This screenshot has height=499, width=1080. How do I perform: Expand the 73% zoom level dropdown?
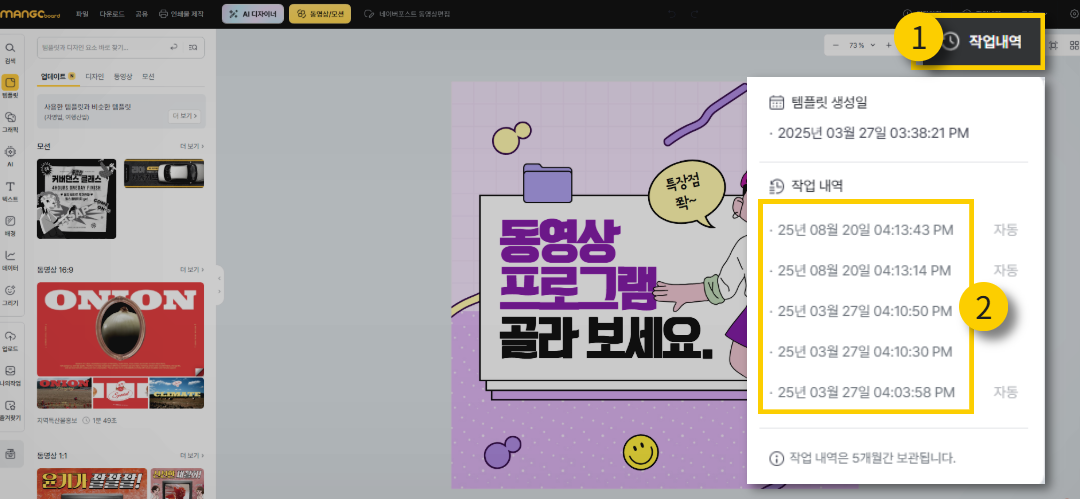[861, 45]
